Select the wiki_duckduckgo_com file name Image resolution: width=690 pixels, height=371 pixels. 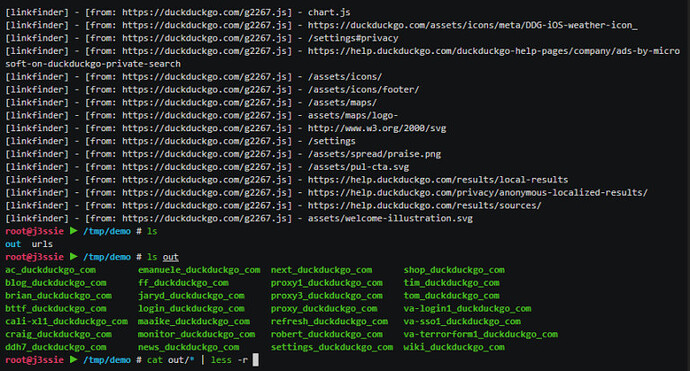454,347
